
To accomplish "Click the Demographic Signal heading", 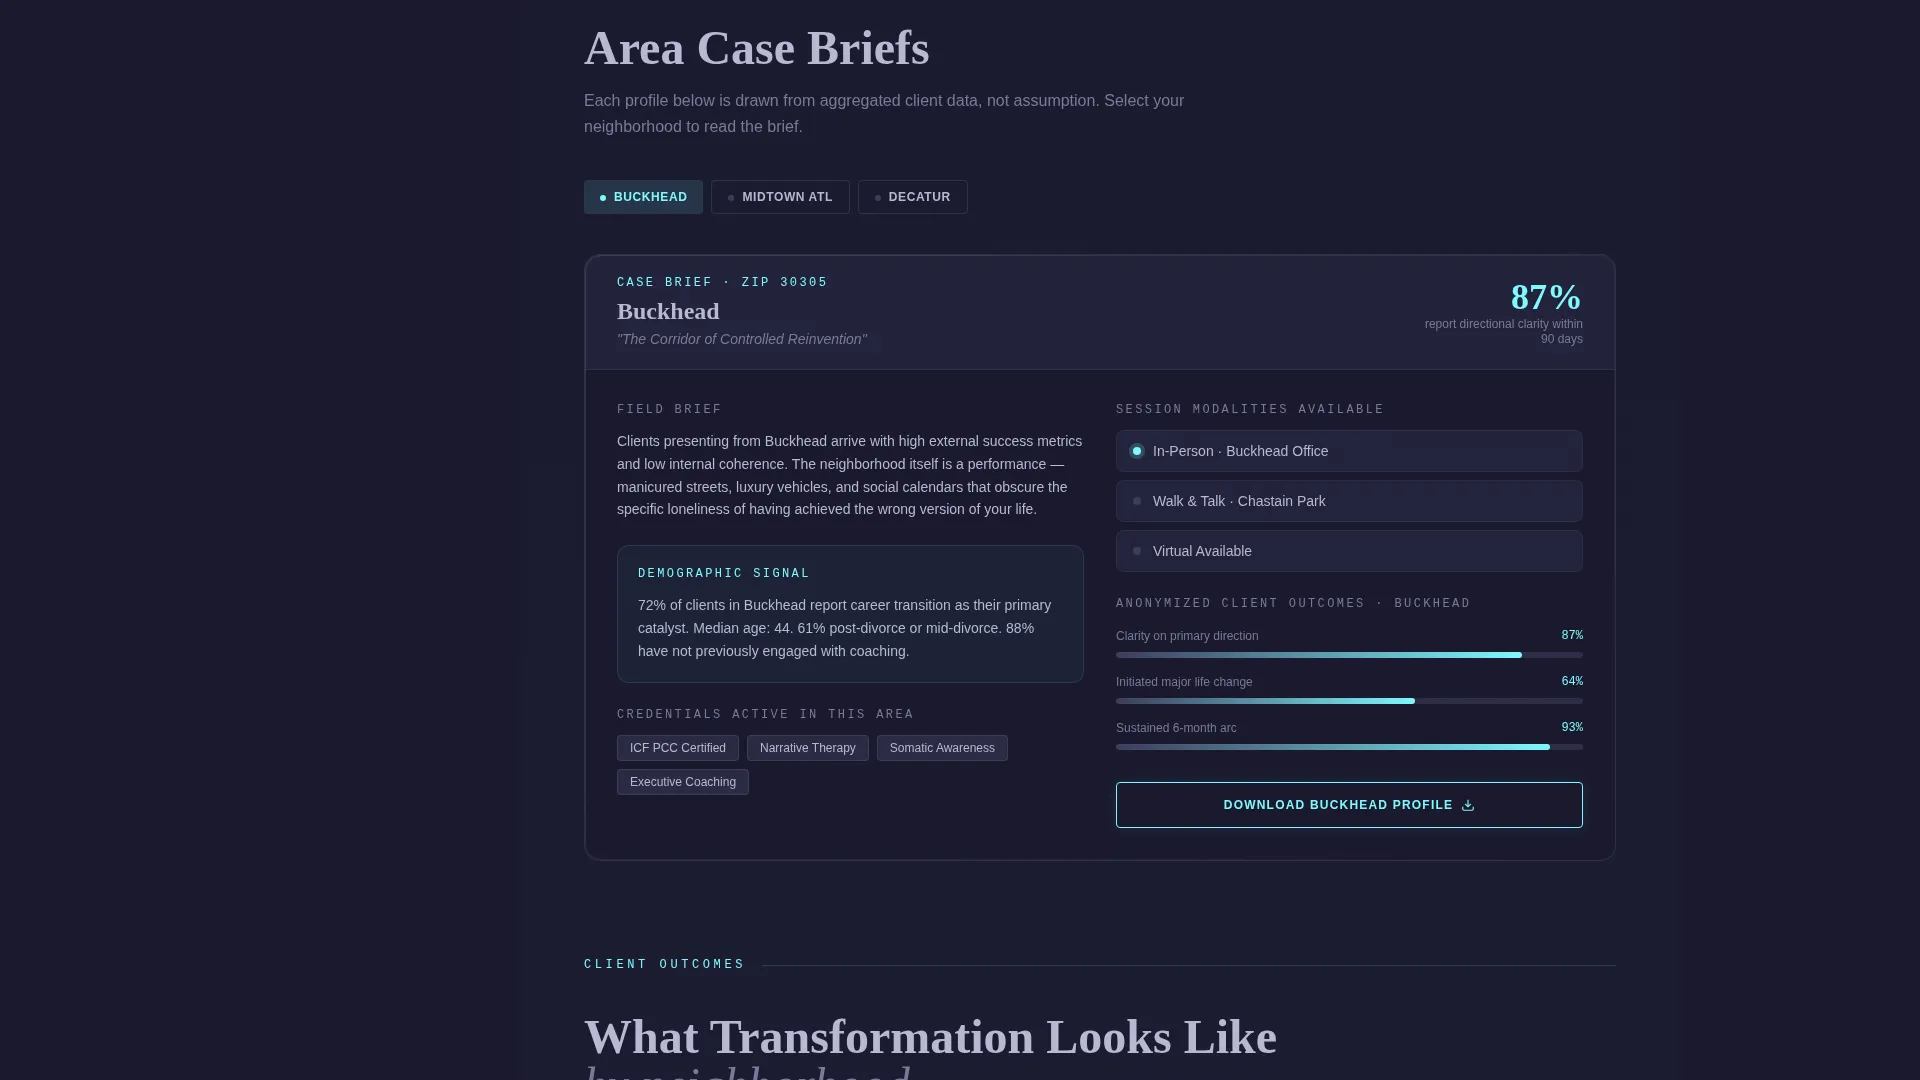I will (x=724, y=573).
